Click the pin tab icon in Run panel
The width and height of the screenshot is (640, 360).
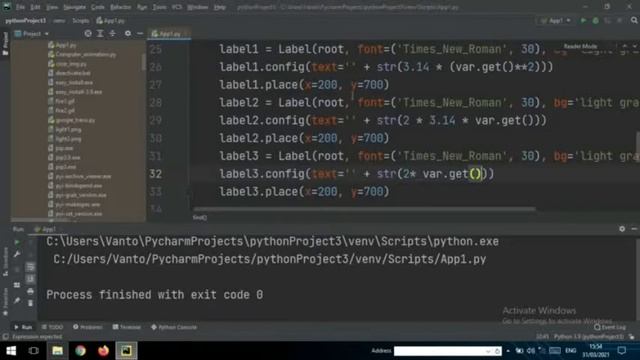(17, 300)
